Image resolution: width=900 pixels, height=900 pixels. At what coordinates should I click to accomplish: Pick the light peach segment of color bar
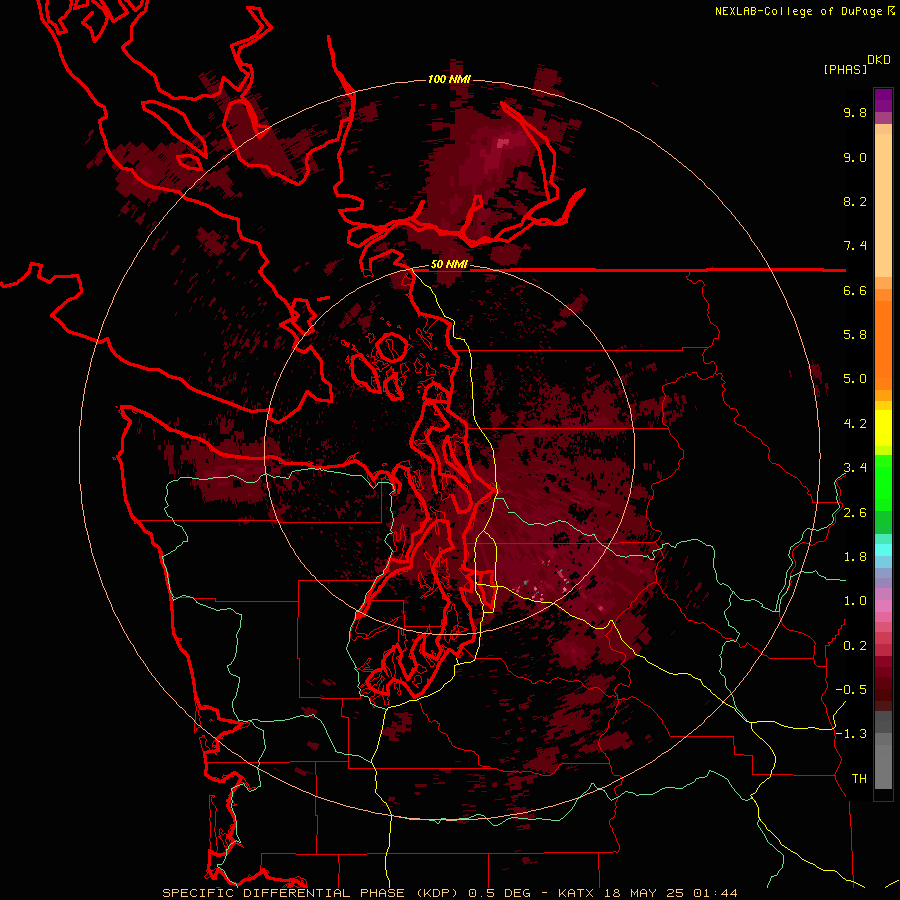(x=883, y=206)
